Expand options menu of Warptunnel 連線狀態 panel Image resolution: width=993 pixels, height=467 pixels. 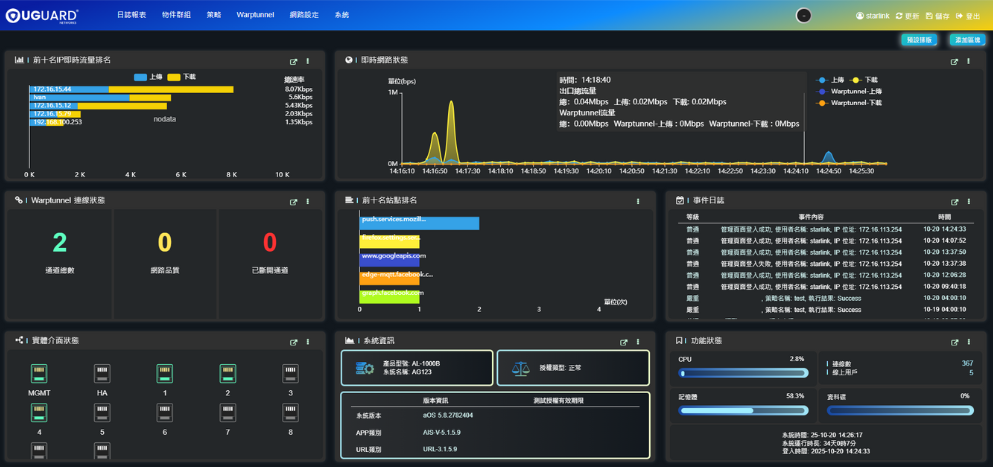[x=307, y=201]
